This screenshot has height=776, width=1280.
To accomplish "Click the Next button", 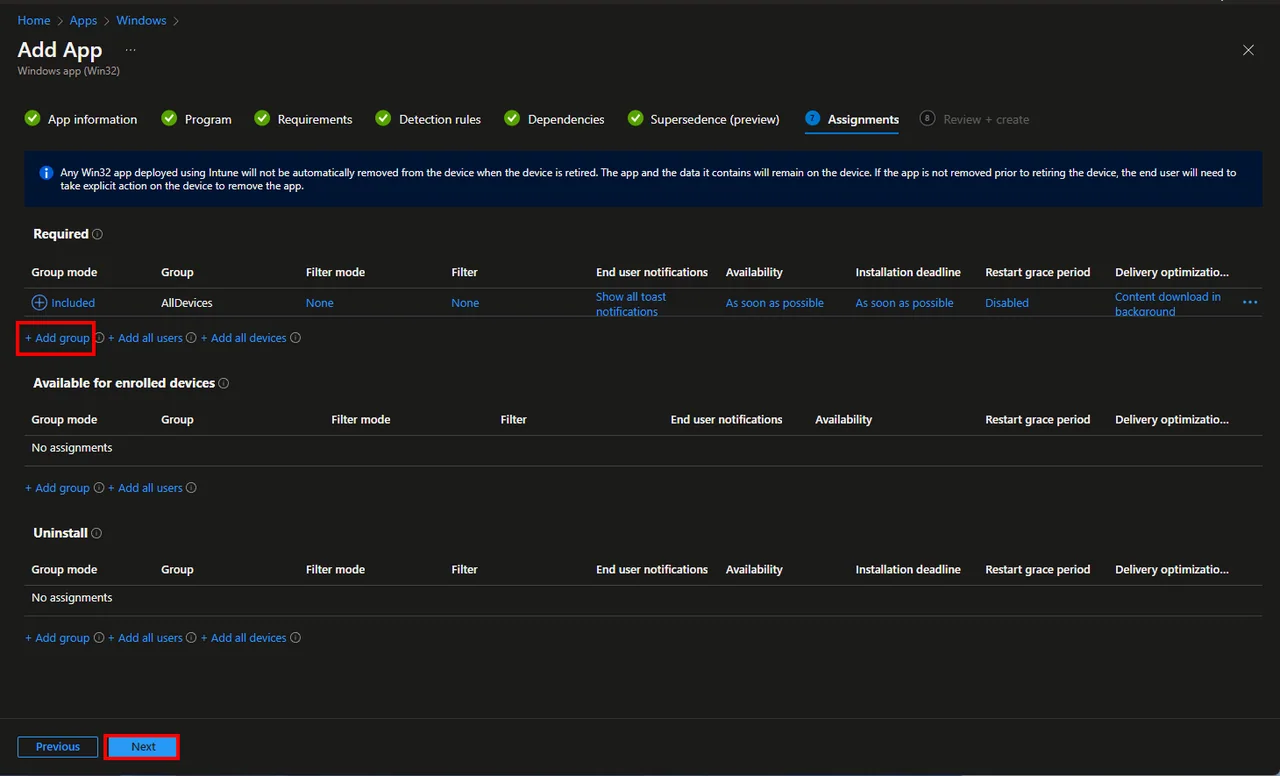I will pos(143,747).
